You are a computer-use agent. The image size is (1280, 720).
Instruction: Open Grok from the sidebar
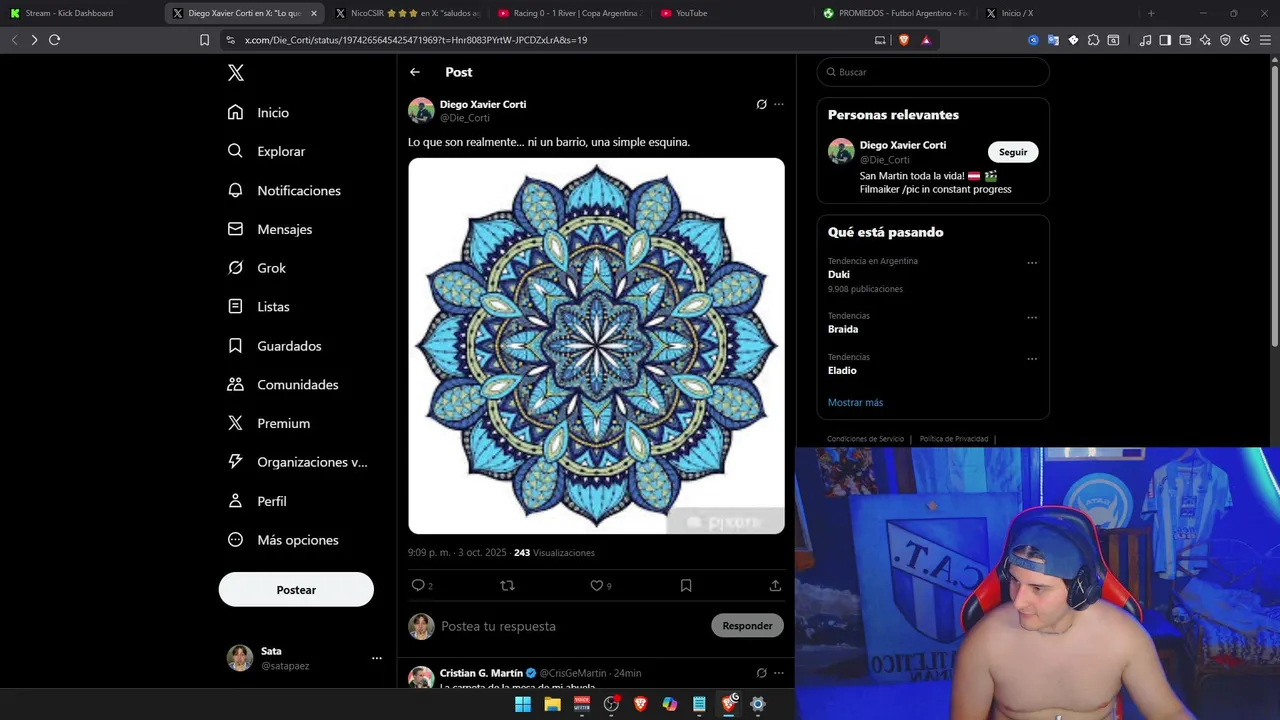256,268
